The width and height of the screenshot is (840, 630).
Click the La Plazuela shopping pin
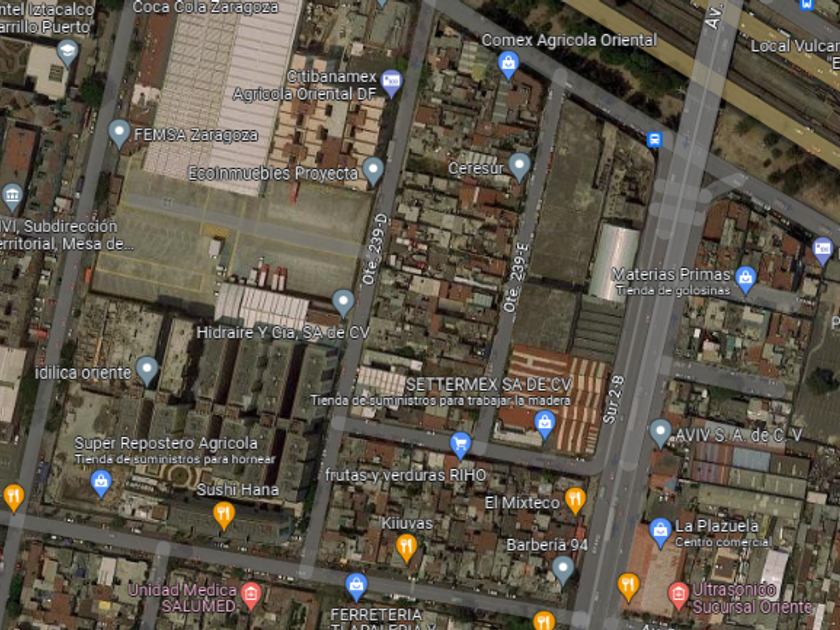pos(660,533)
